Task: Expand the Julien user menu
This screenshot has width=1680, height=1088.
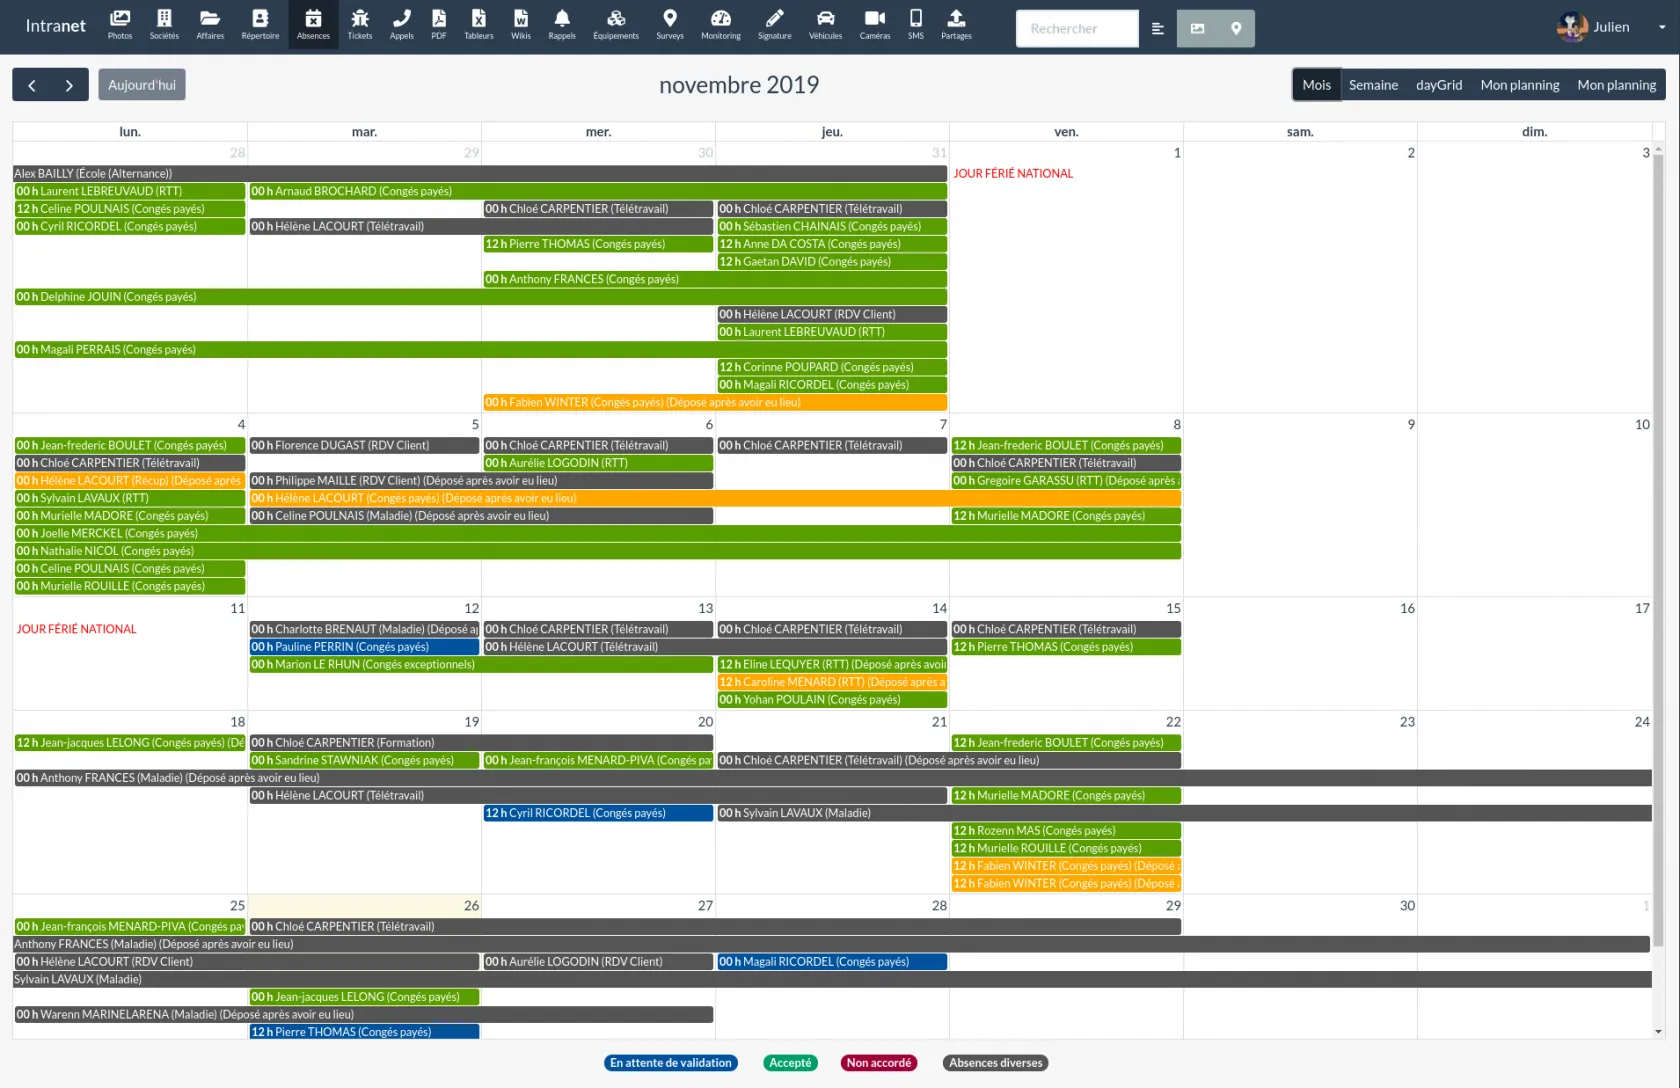Action: coord(1612,27)
